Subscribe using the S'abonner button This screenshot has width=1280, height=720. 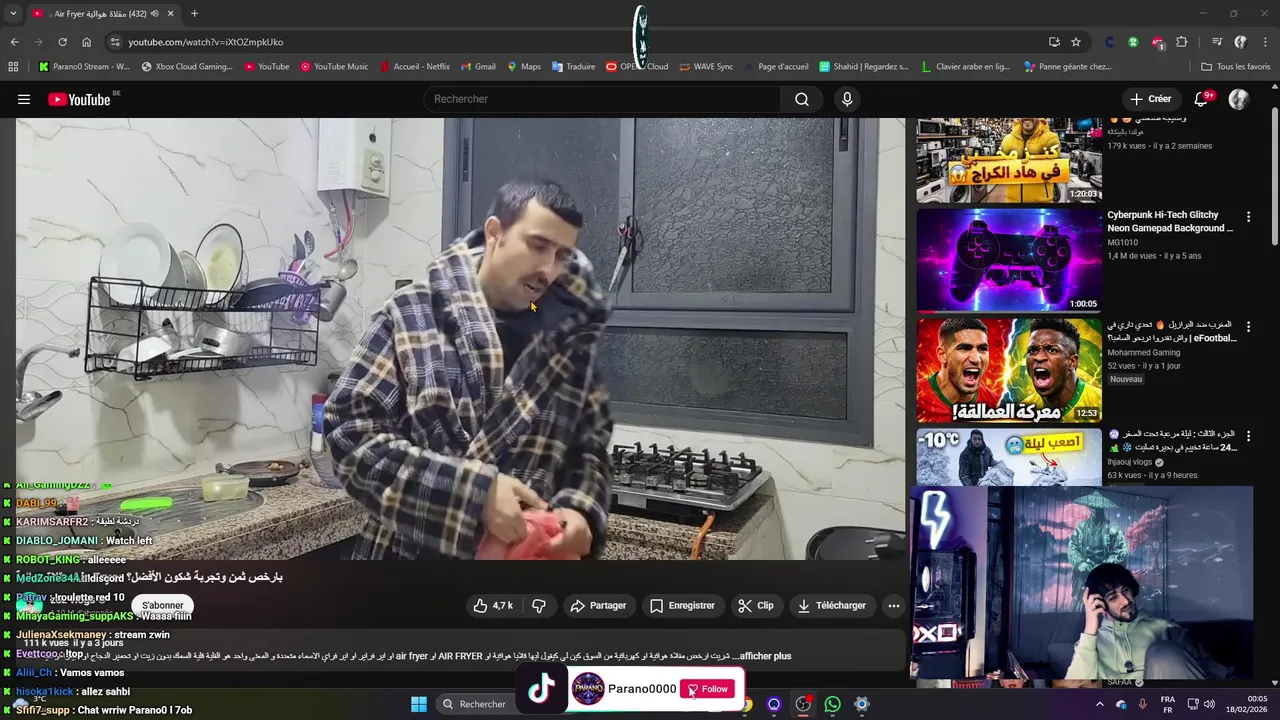tap(162, 605)
